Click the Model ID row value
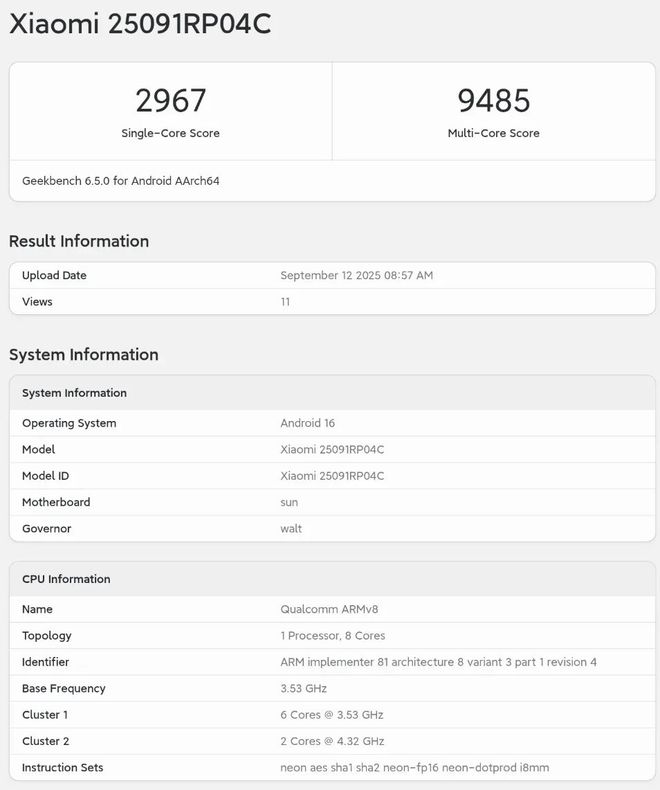The image size is (660, 790). click(x=332, y=476)
